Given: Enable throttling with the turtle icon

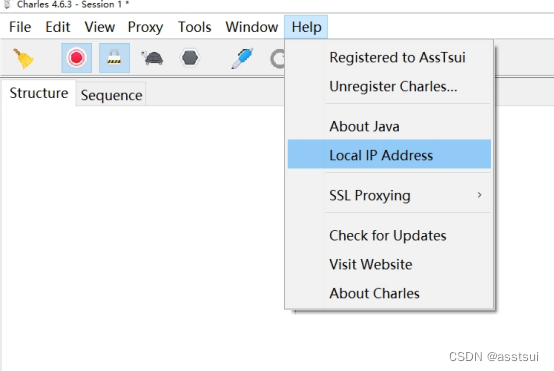Looking at the screenshot, I should coord(152,58).
